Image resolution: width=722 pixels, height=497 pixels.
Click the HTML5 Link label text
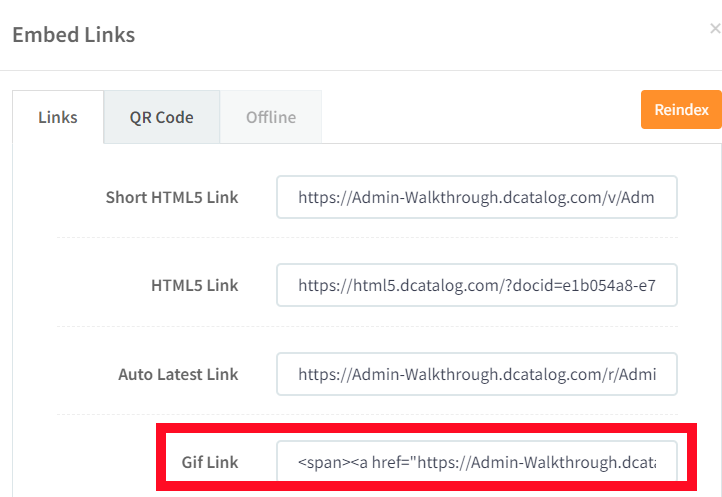pos(195,285)
